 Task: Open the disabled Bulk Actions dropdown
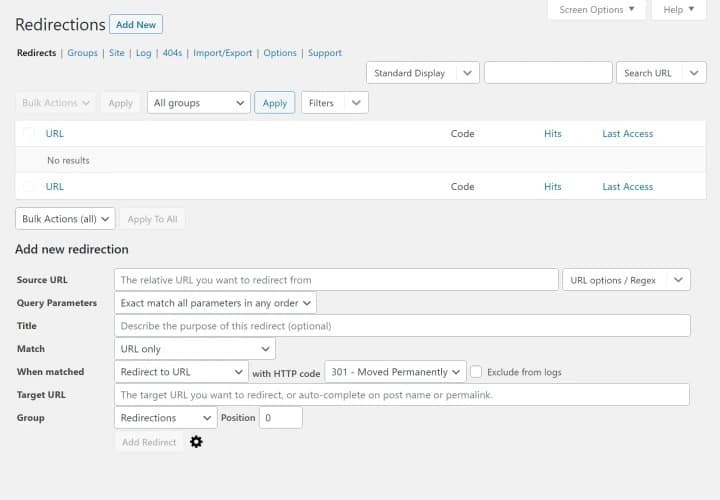pos(56,103)
